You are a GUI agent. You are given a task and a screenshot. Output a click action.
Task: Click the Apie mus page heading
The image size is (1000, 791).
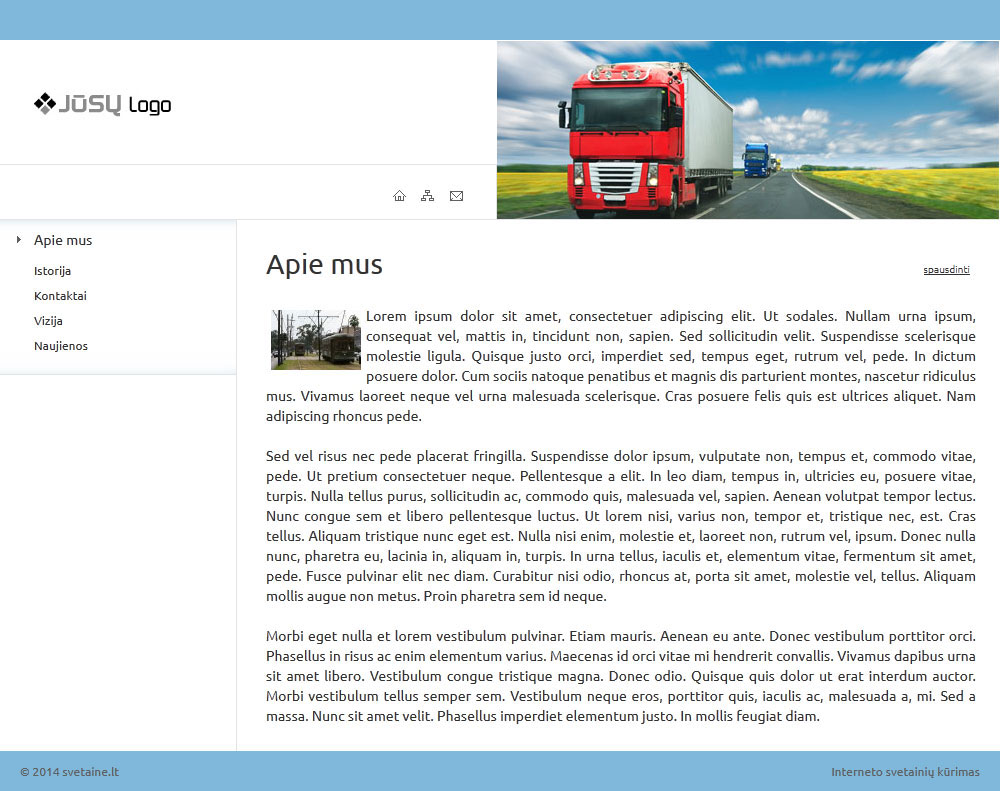point(324,265)
